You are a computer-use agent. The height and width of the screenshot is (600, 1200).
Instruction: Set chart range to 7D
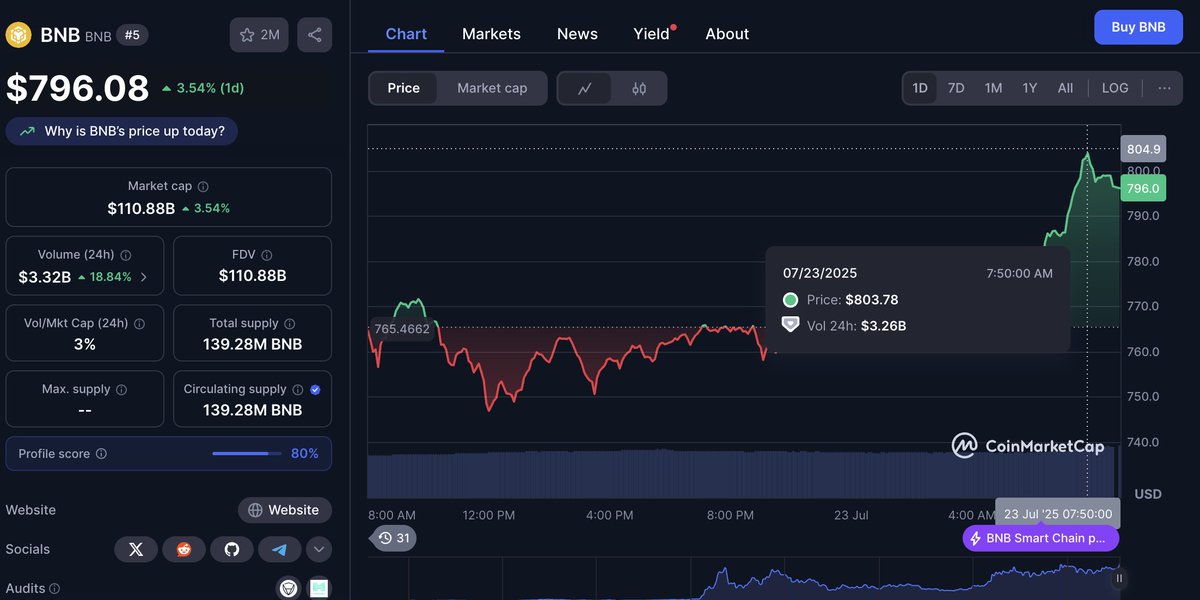956,88
